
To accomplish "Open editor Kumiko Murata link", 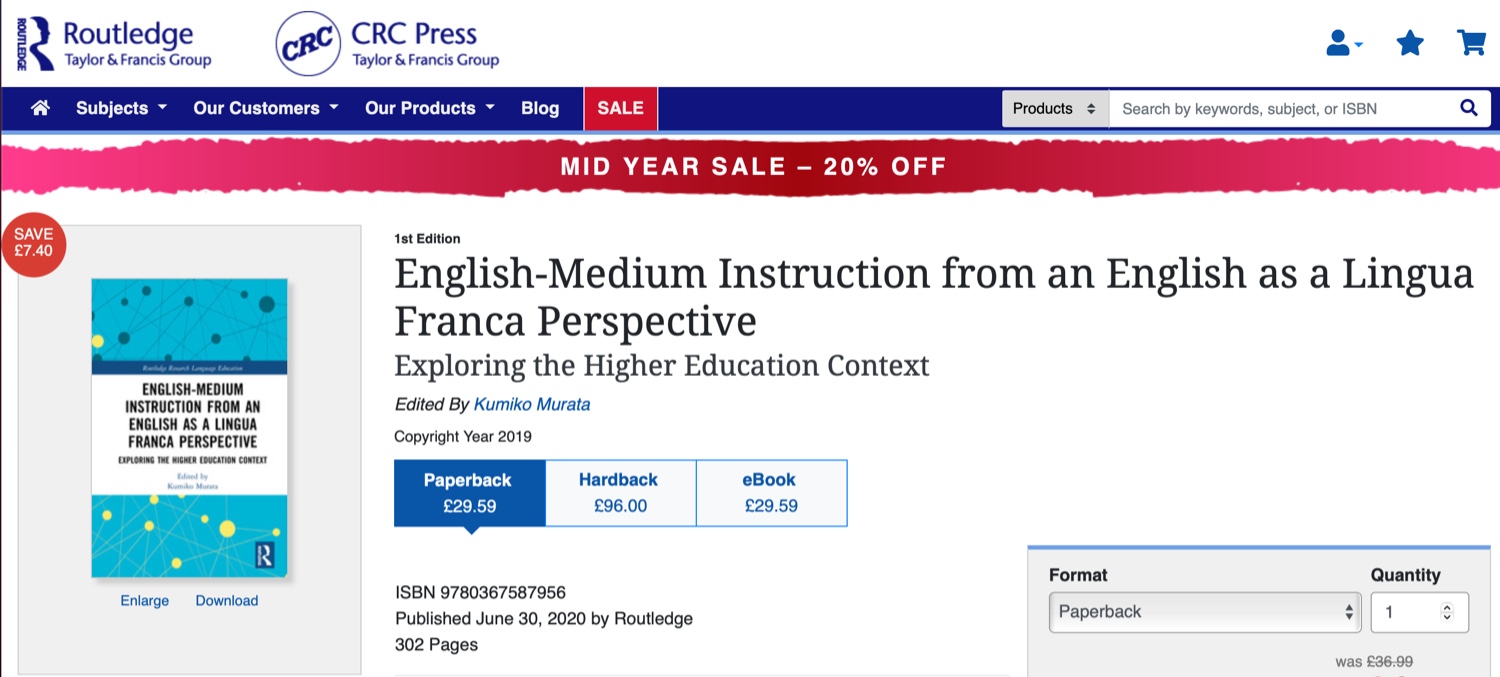I will pos(532,404).
